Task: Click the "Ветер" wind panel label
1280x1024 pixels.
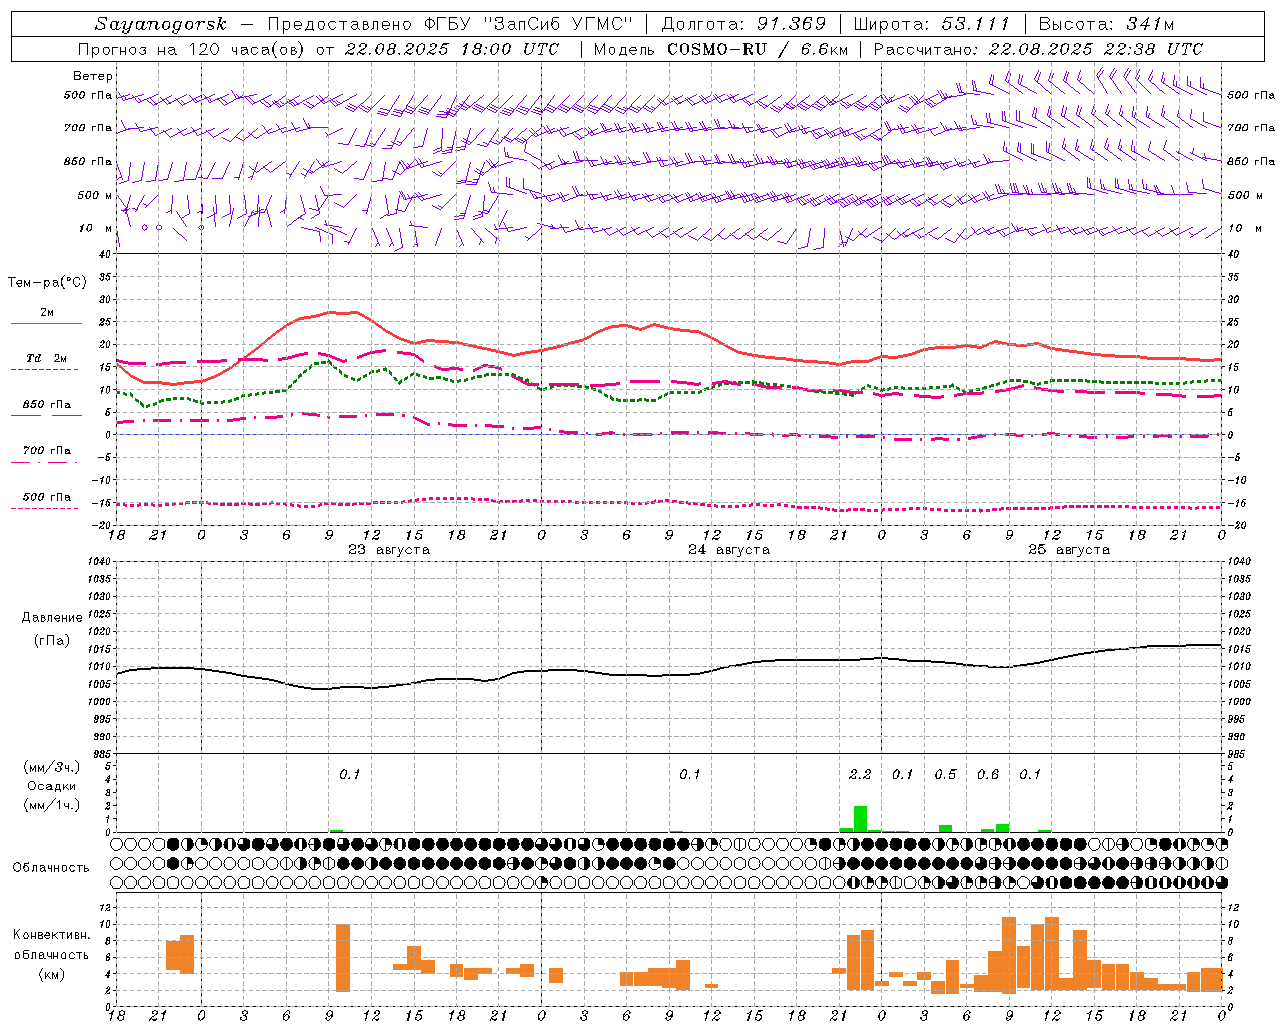Action: (x=93, y=76)
